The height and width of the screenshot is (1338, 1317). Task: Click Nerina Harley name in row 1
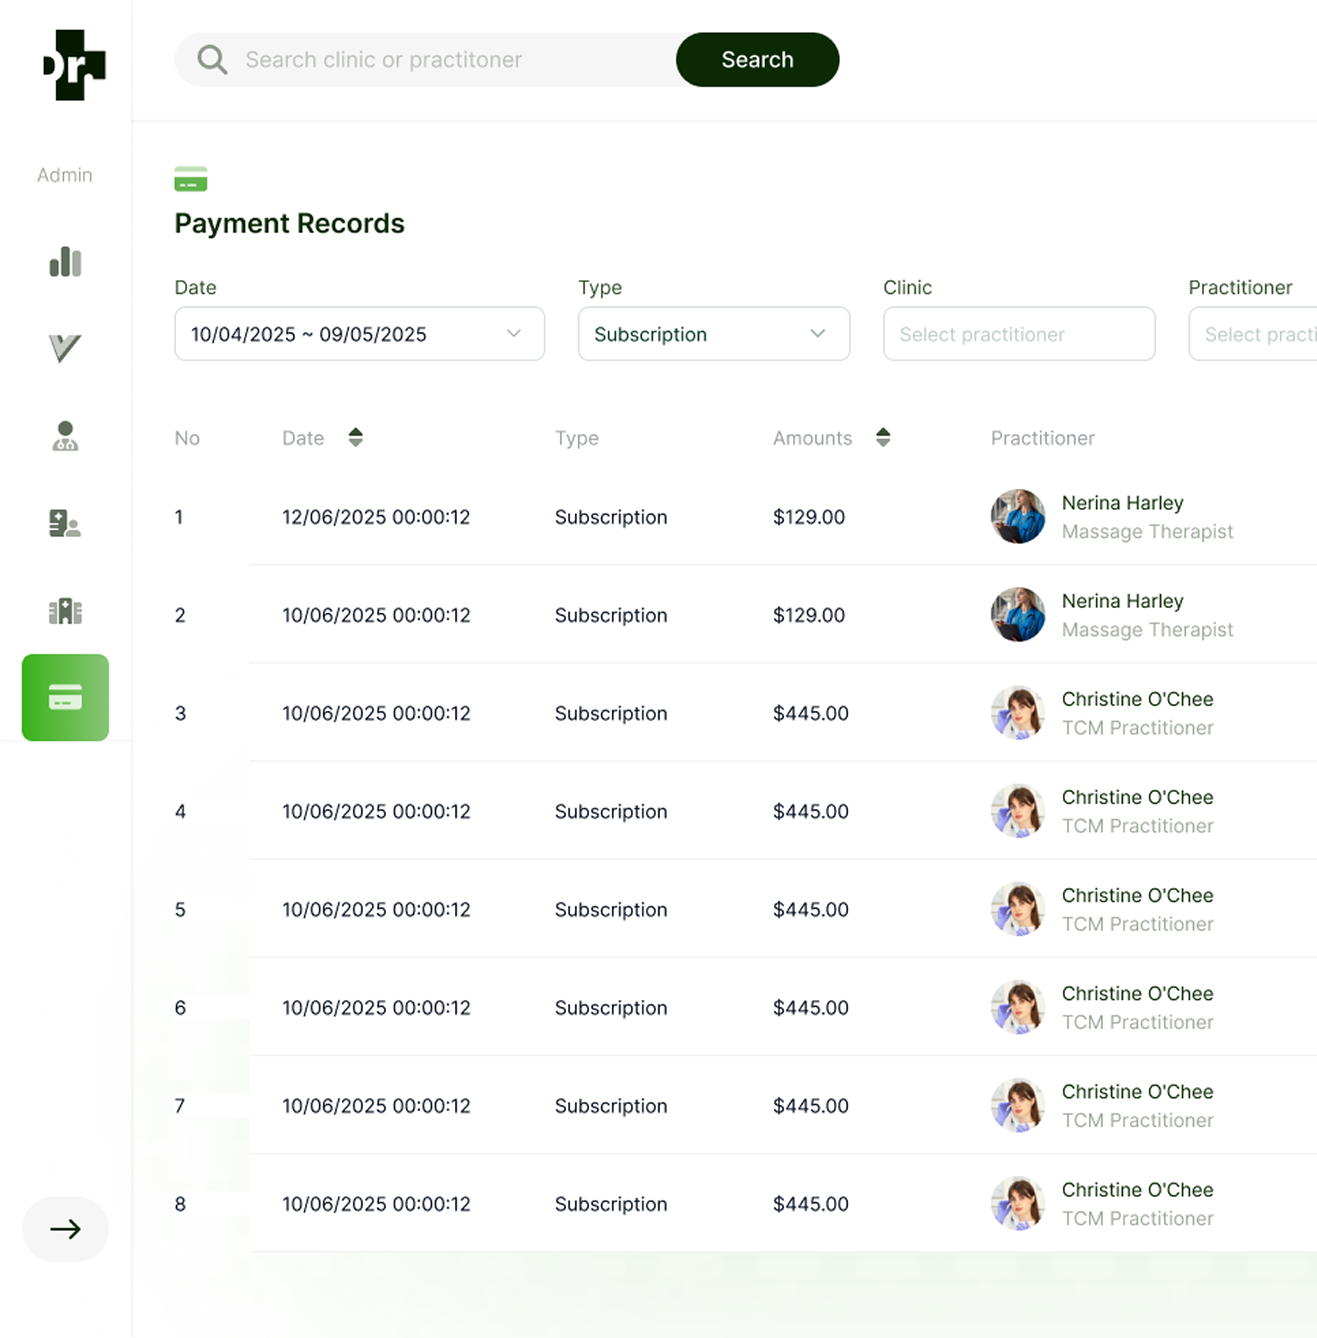pyautogui.click(x=1122, y=502)
